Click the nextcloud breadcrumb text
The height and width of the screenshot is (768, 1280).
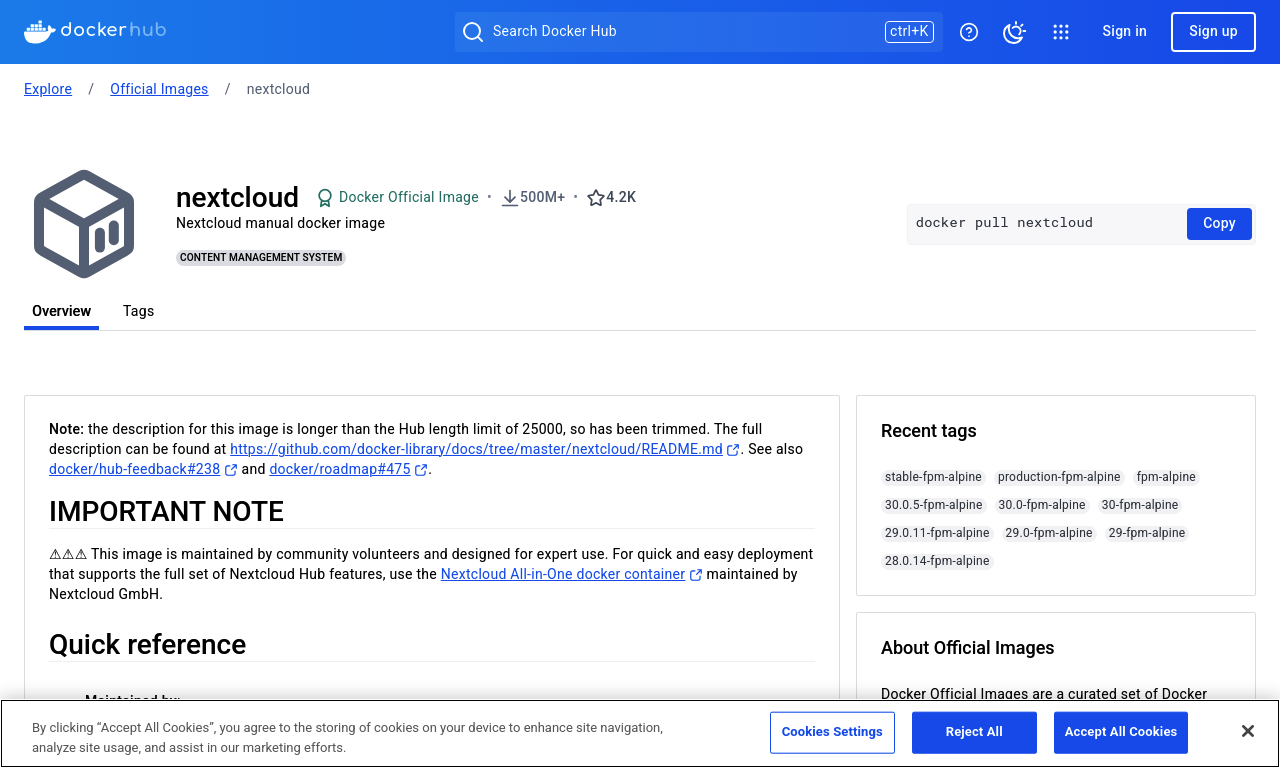278,89
